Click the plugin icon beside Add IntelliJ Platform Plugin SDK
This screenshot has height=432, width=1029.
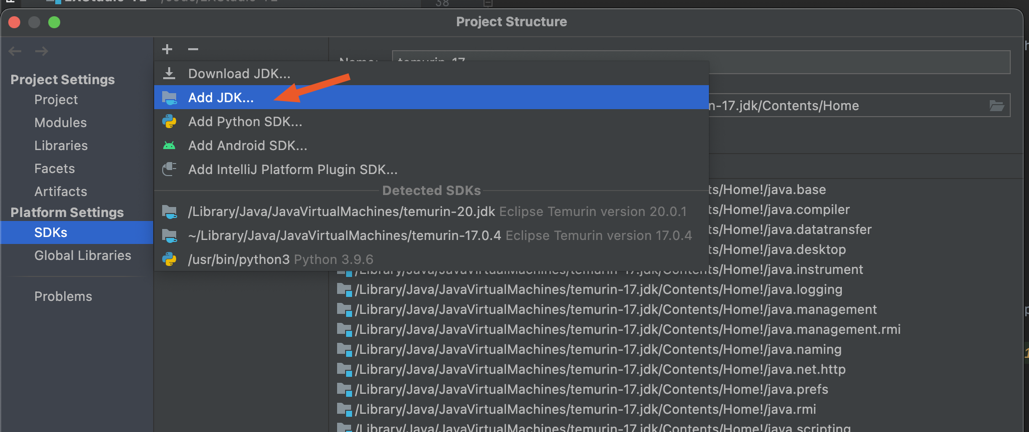(x=169, y=169)
